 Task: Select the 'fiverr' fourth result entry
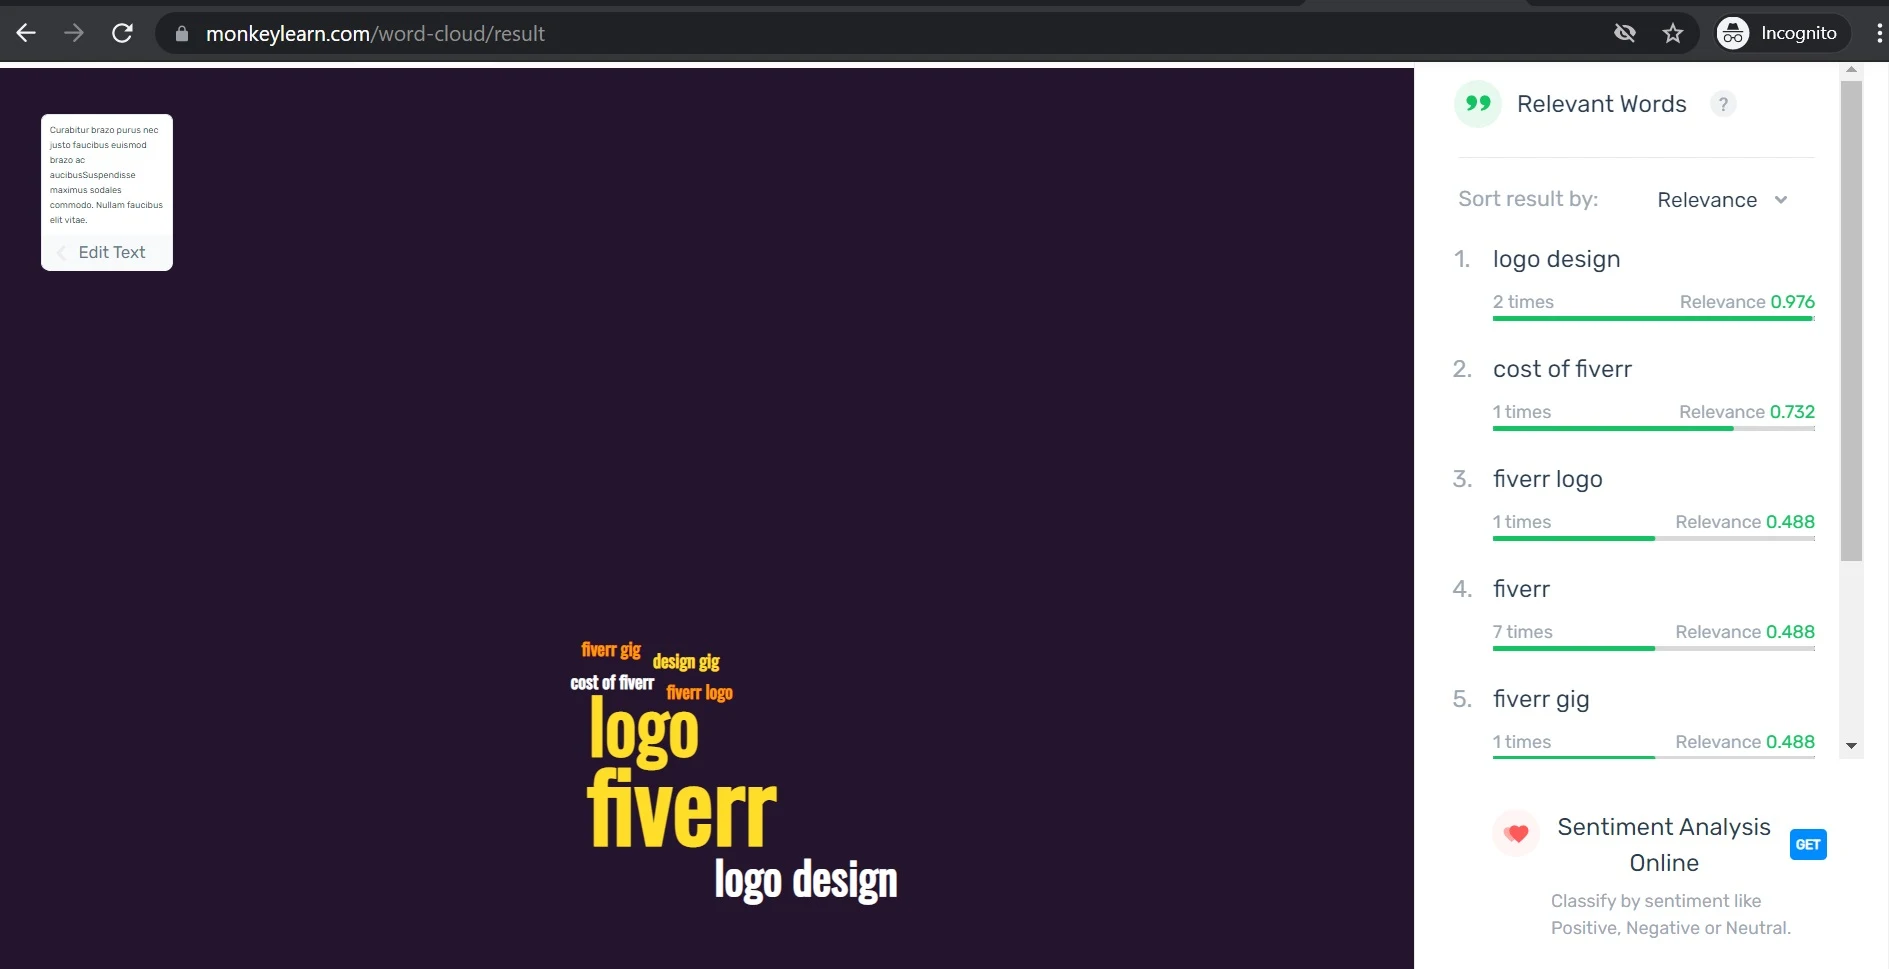1634,614
